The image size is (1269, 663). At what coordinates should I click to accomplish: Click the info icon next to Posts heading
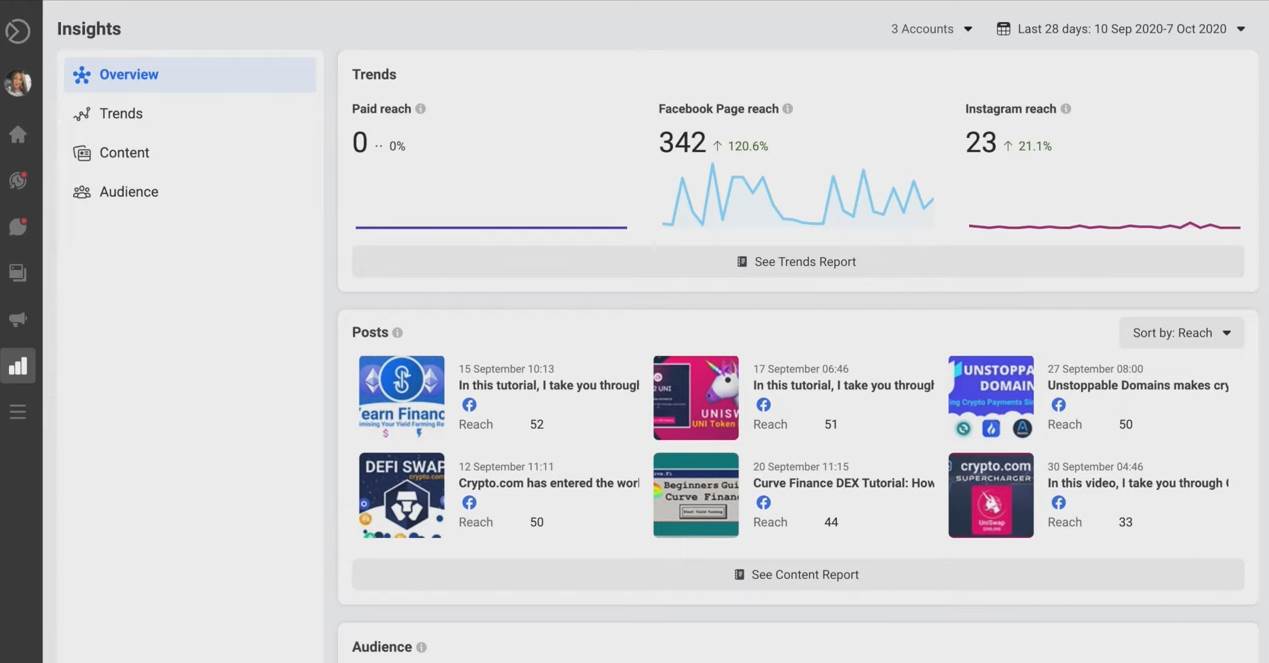(397, 333)
